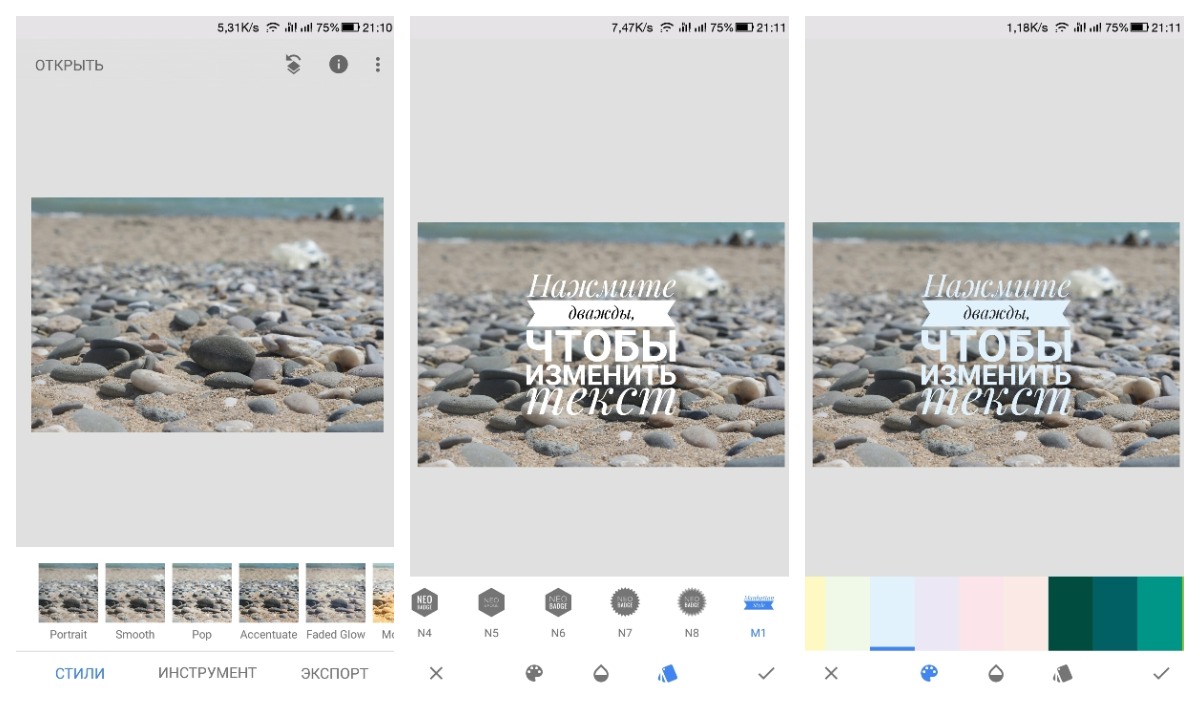Viewport: 1200px width, 711px height.
Task: Open opacity droplet beside the blue palette
Action: [996, 674]
